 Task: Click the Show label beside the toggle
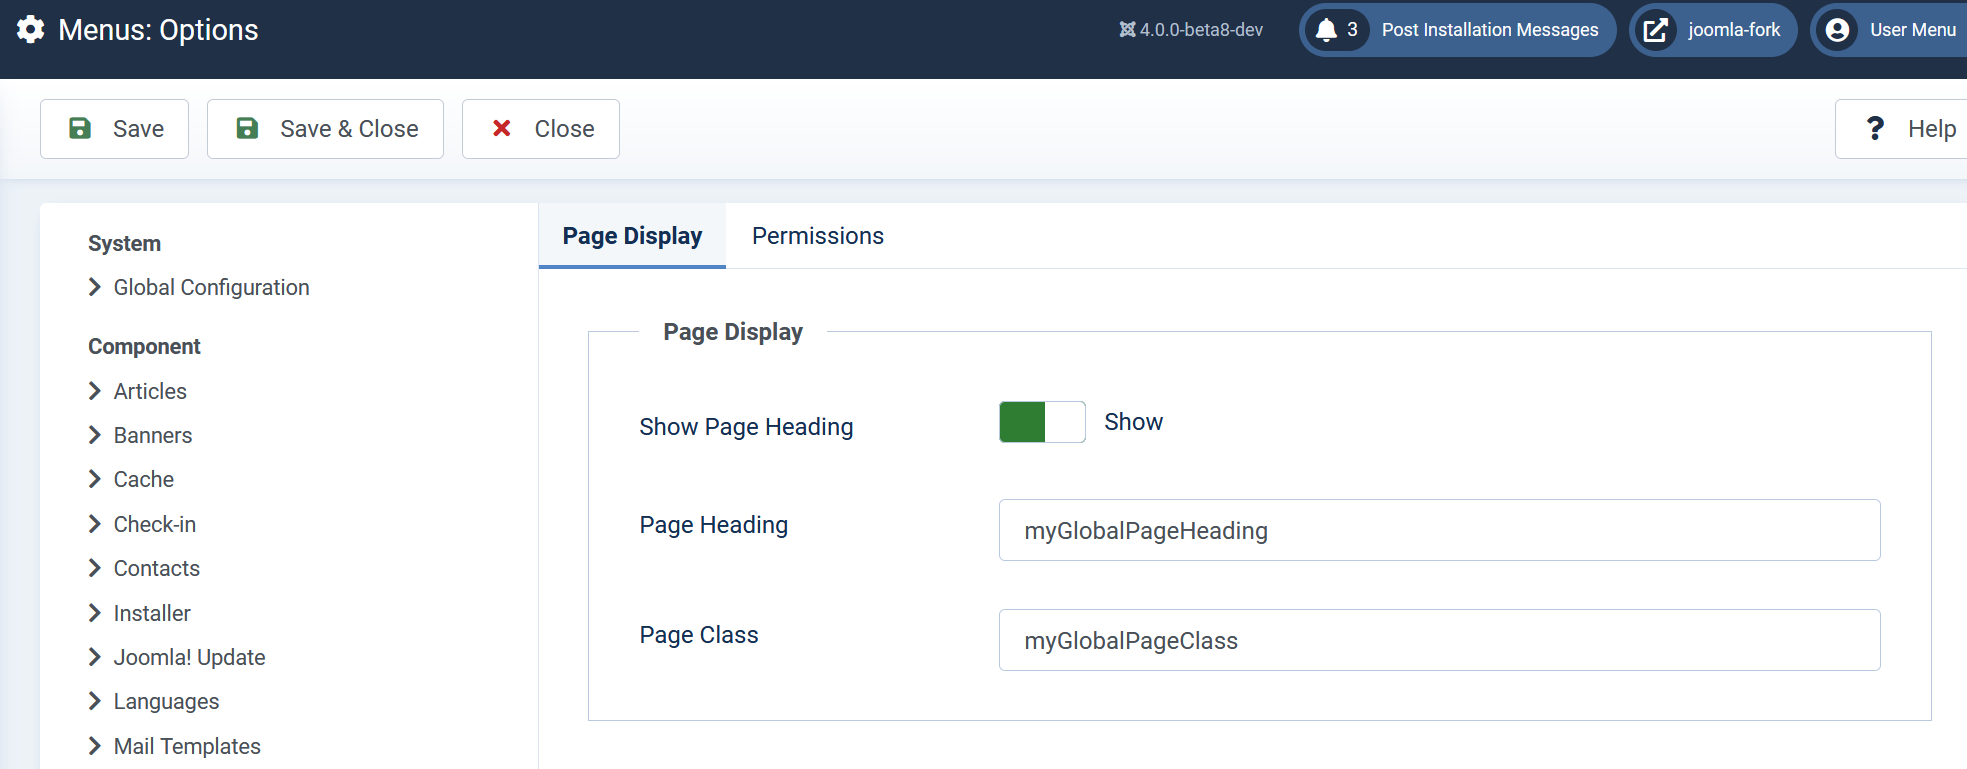[1133, 422]
